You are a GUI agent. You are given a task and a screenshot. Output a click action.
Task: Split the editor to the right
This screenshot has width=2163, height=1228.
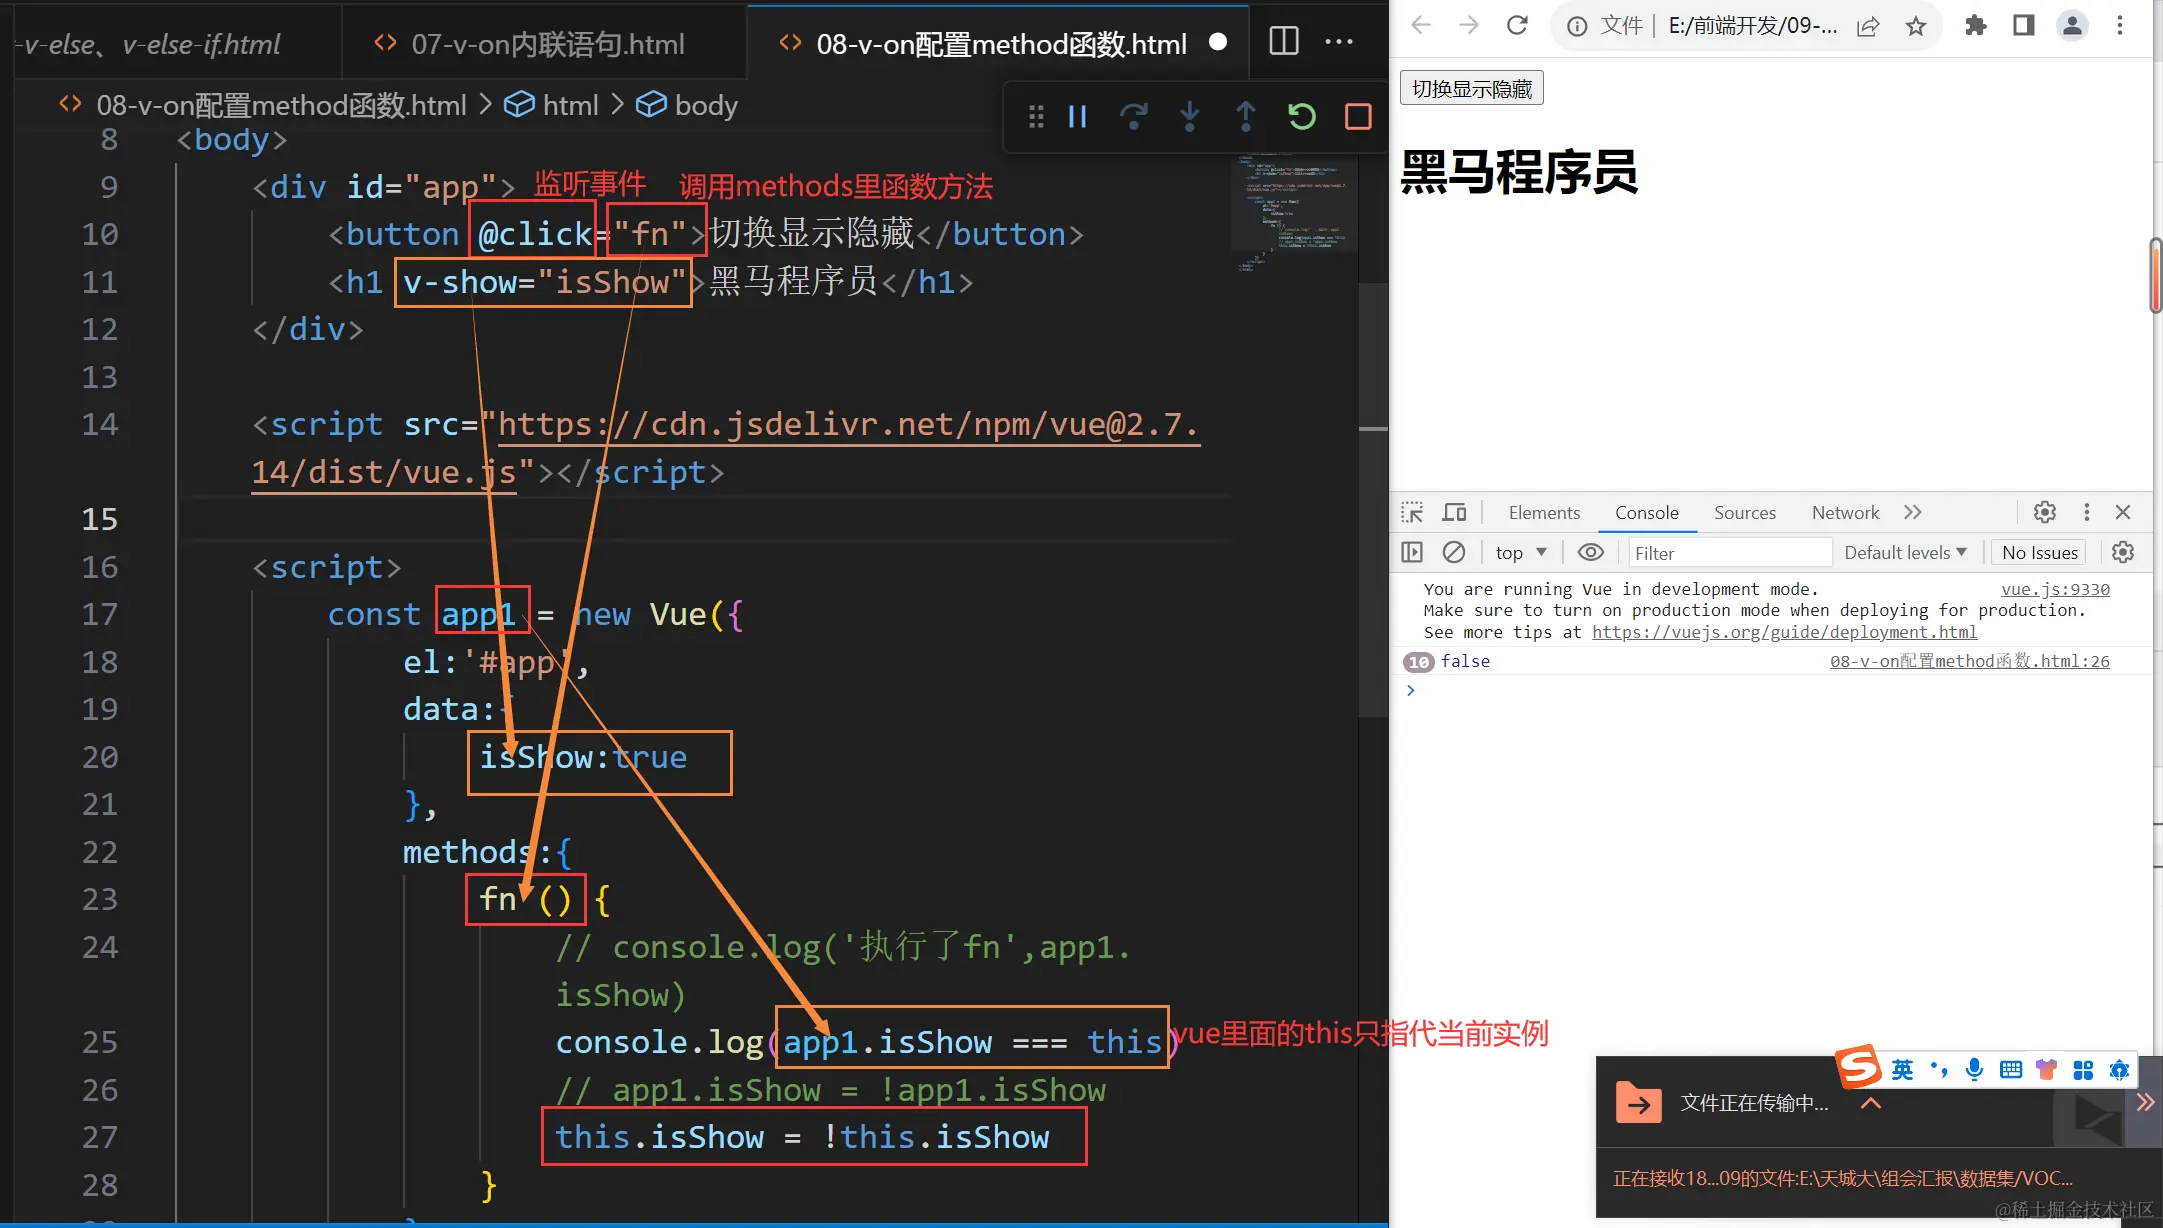[1283, 41]
